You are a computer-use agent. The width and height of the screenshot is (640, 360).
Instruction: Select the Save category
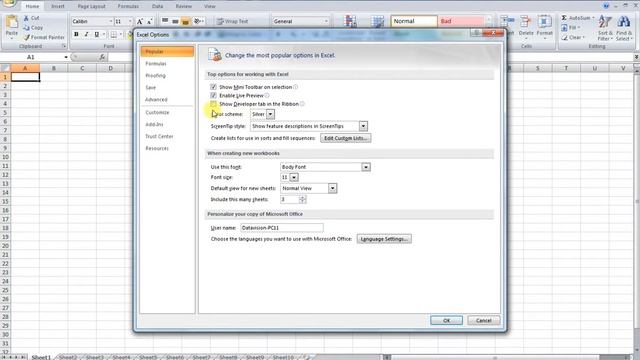coord(167,87)
